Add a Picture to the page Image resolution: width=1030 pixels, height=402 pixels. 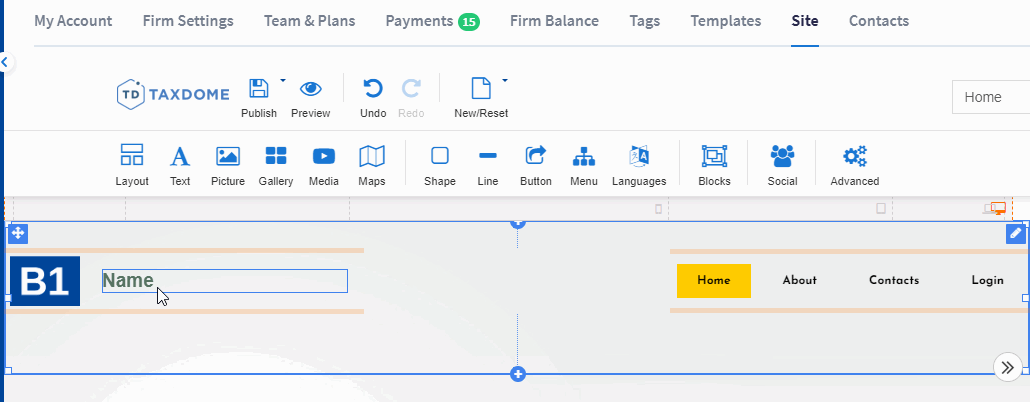coord(228,156)
